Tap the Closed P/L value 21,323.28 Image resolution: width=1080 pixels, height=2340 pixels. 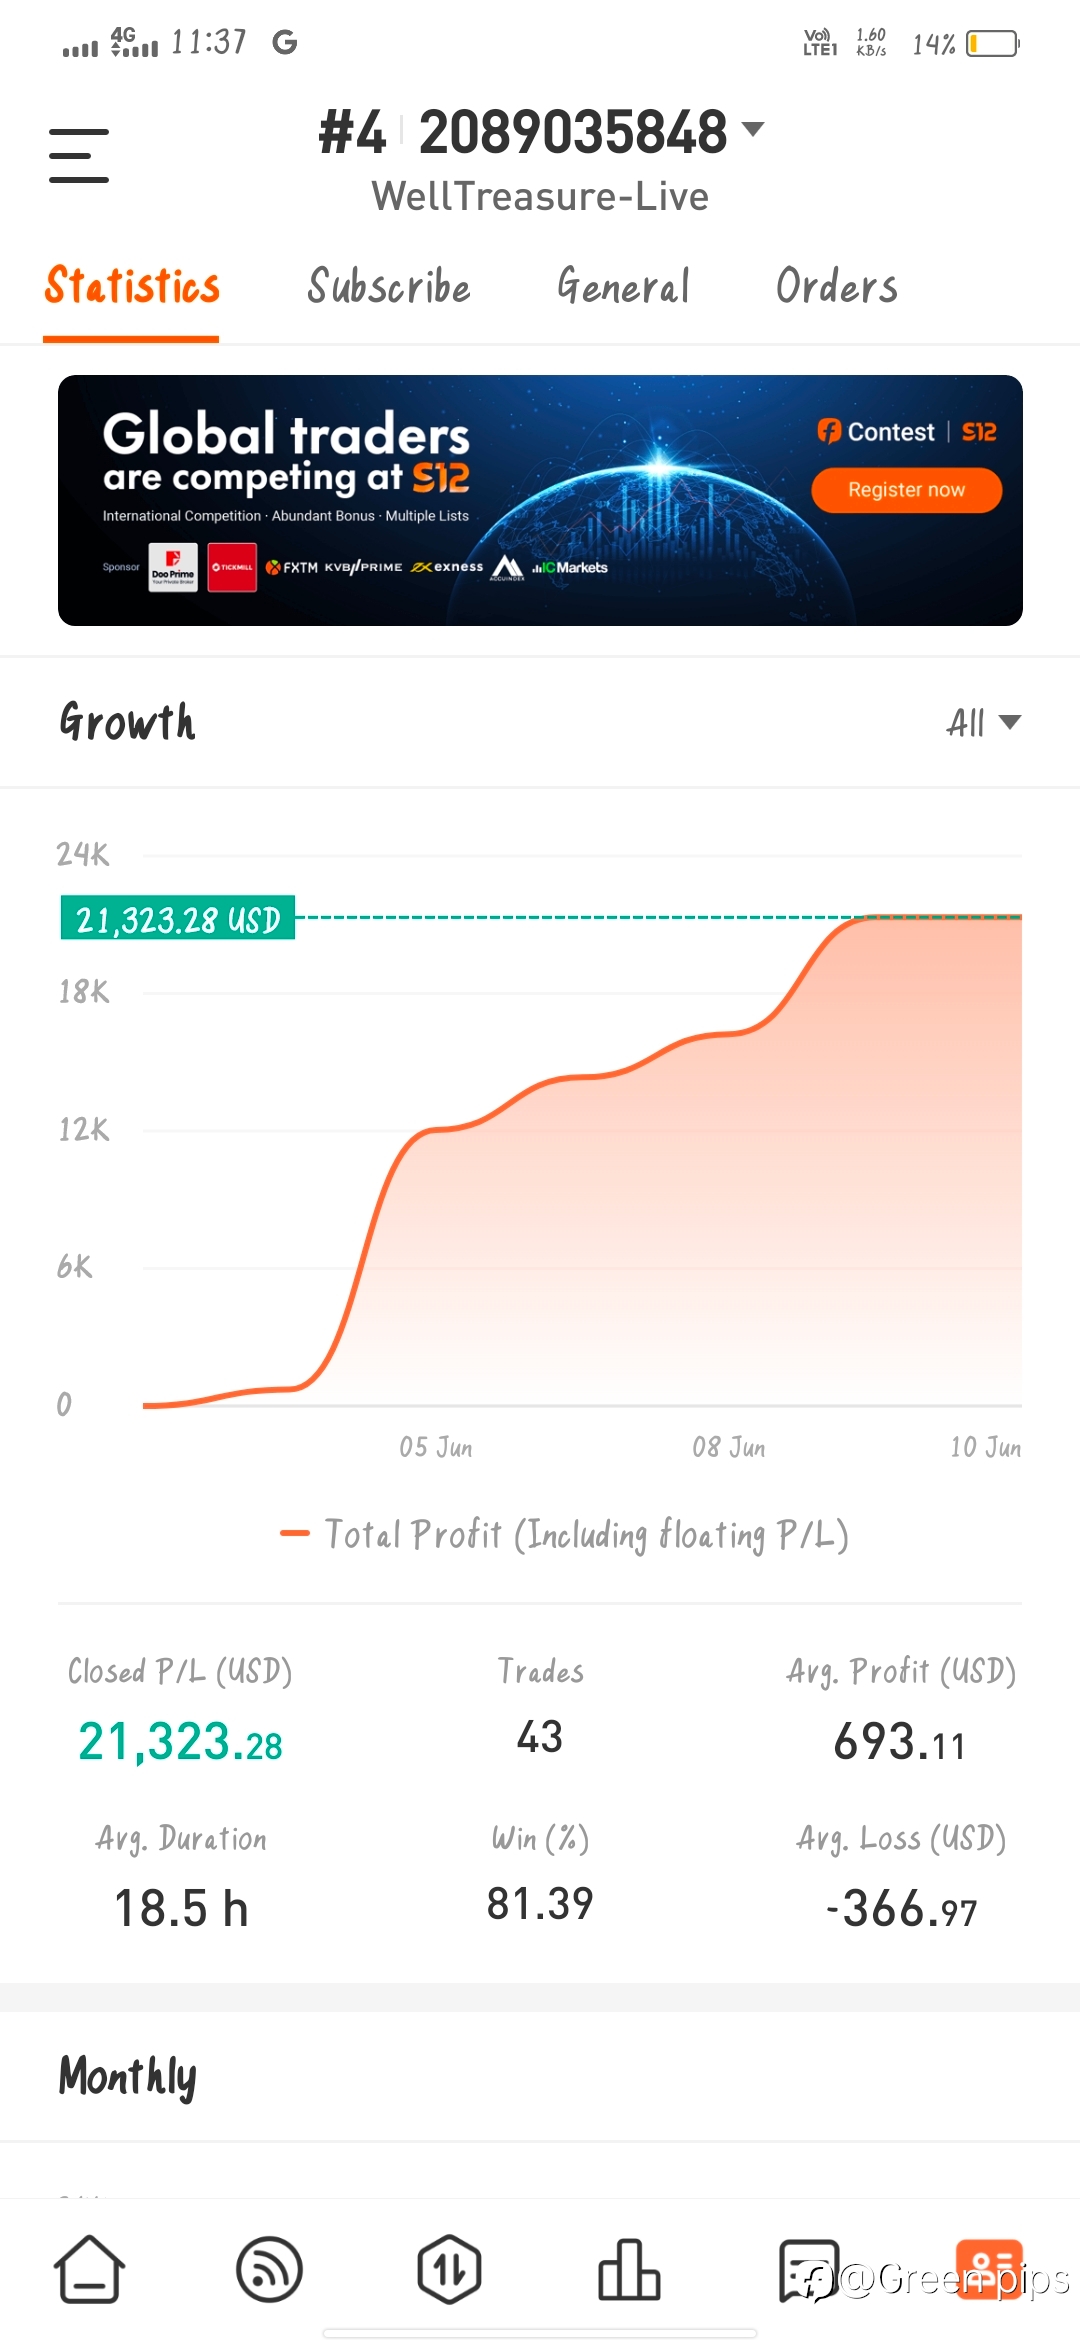(180, 1742)
